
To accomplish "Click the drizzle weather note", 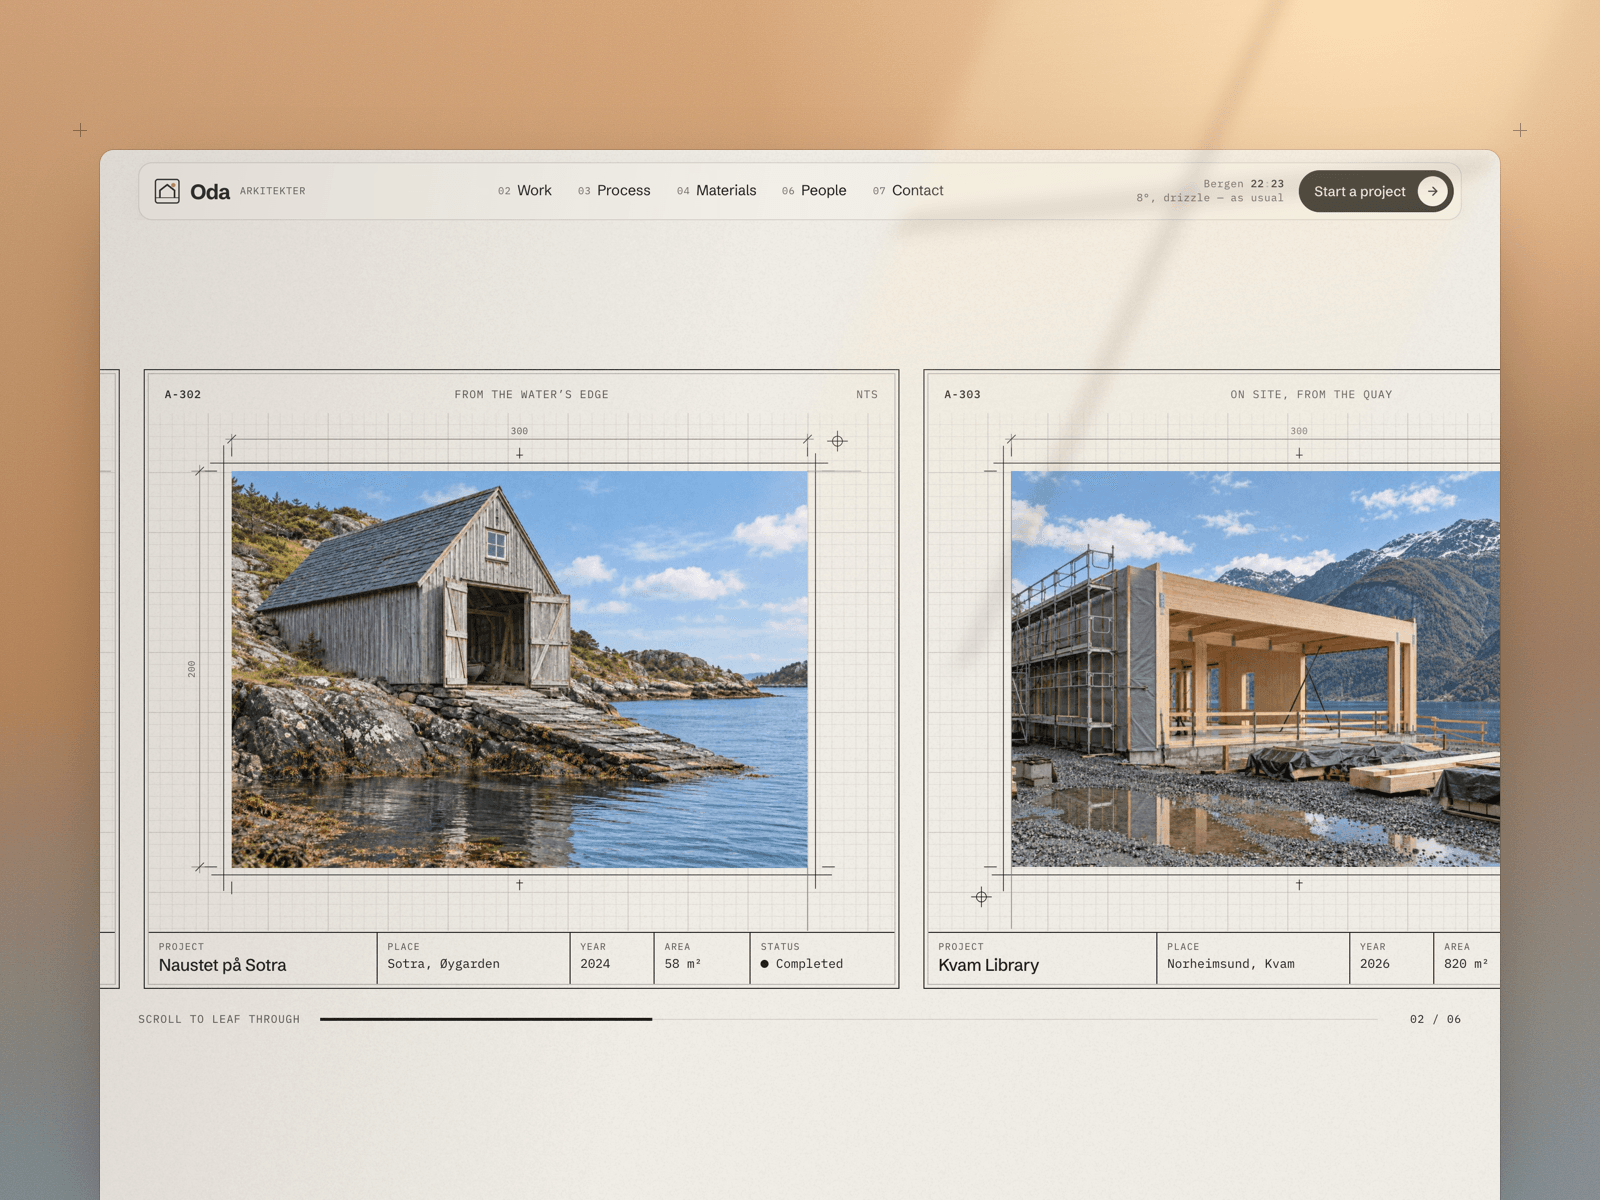I will click(1209, 198).
